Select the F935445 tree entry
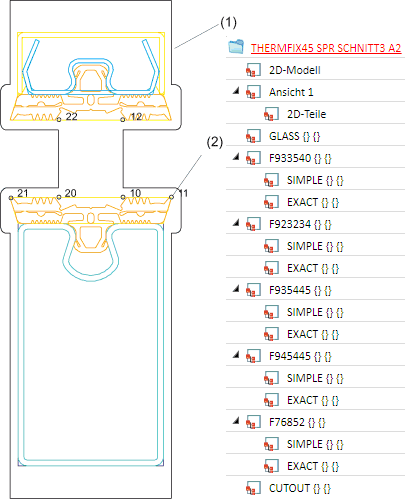Image resolution: width=405 pixels, height=499 pixels. coord(300,290)
